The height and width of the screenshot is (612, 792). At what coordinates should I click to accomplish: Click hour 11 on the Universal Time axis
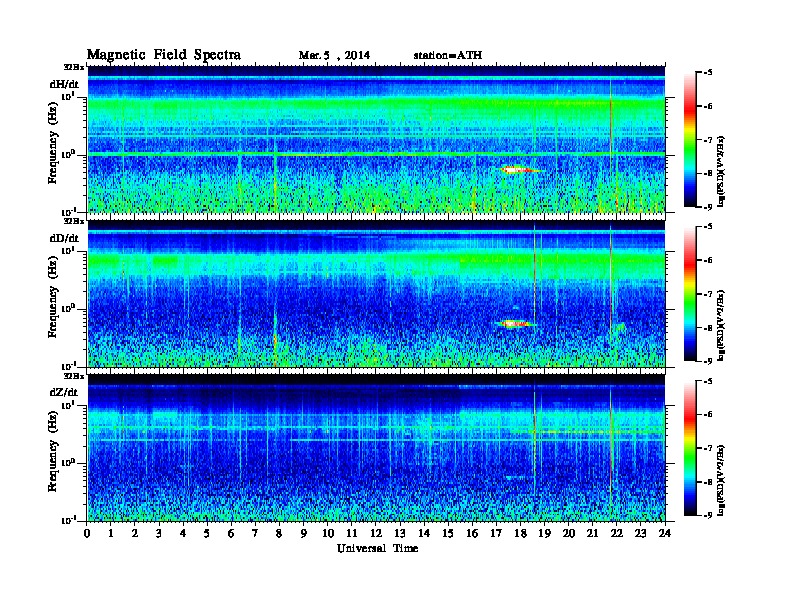click(x=352, y=533)
